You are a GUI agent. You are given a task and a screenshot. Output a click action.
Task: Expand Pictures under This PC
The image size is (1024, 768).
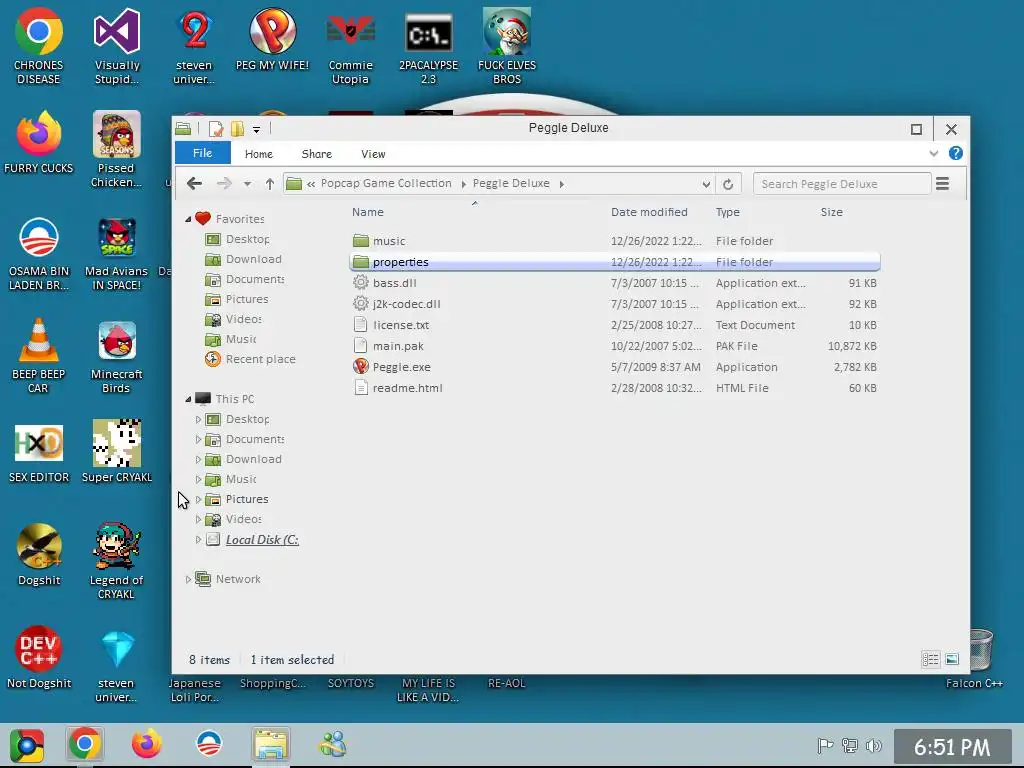tap(199, 500)
